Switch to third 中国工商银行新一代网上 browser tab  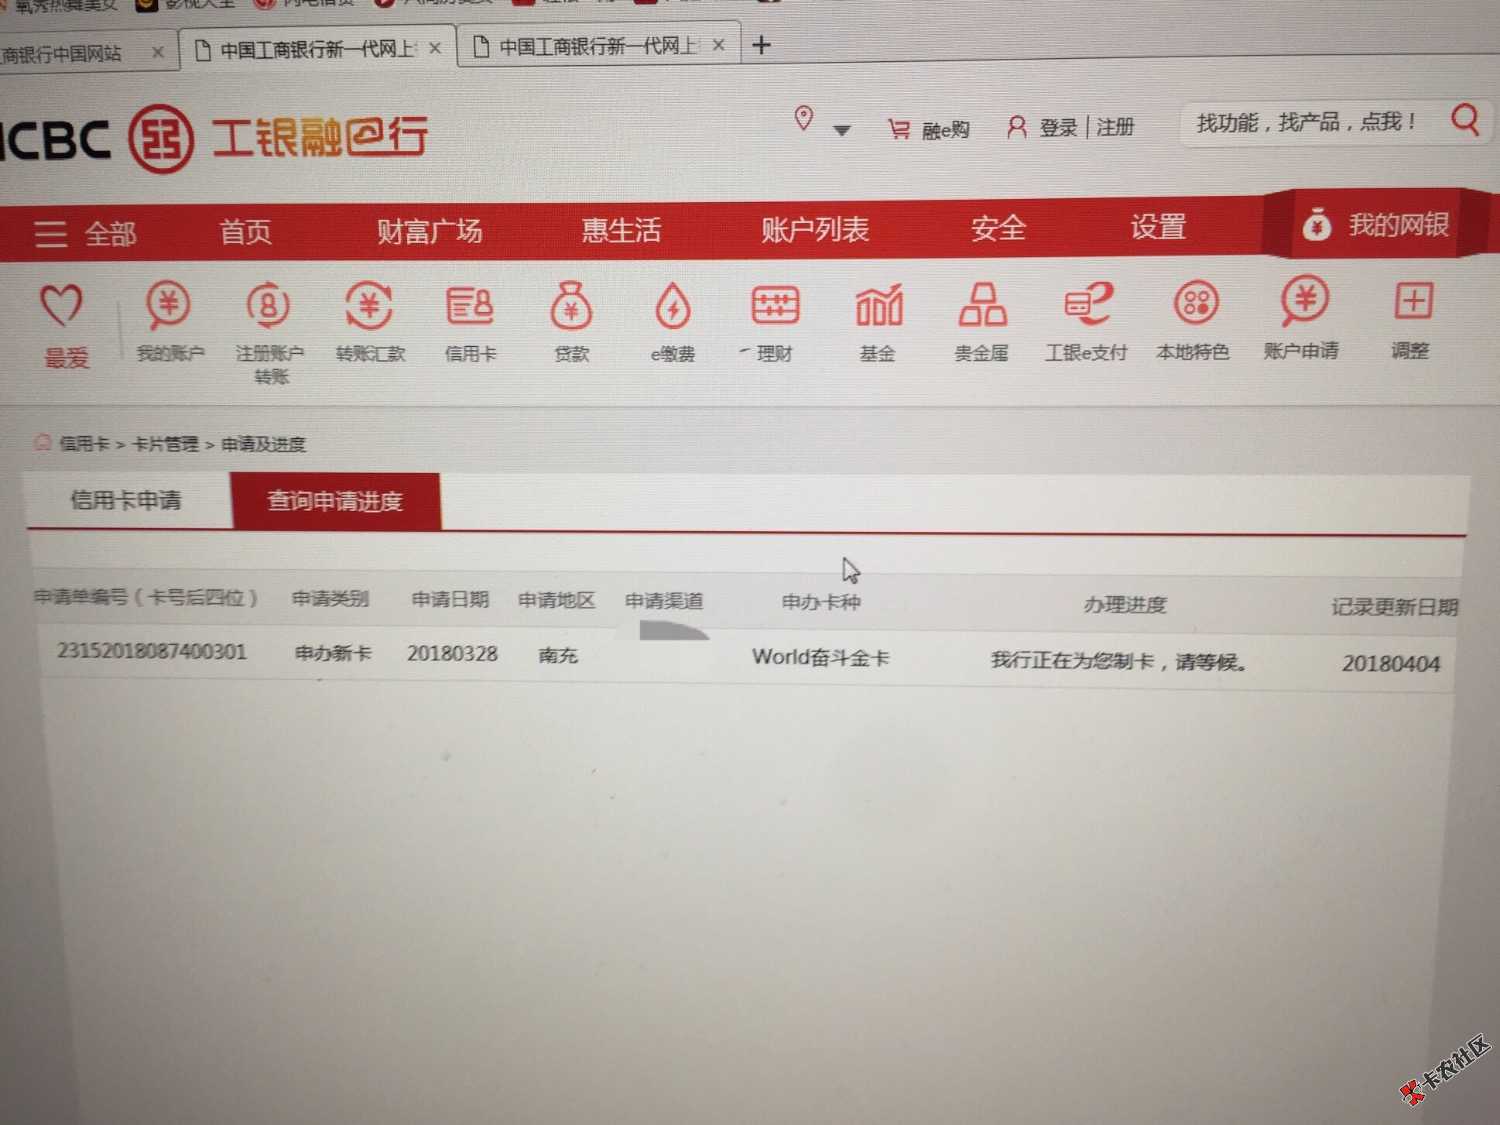[x=598, y=46]
